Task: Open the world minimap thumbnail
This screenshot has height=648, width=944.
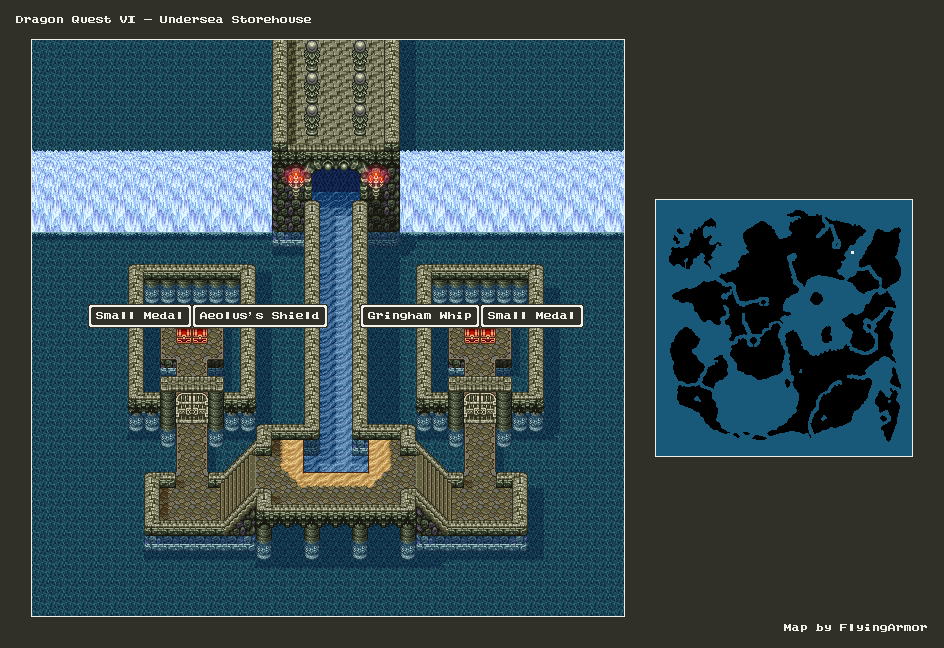Action: (x=784, y=328)
